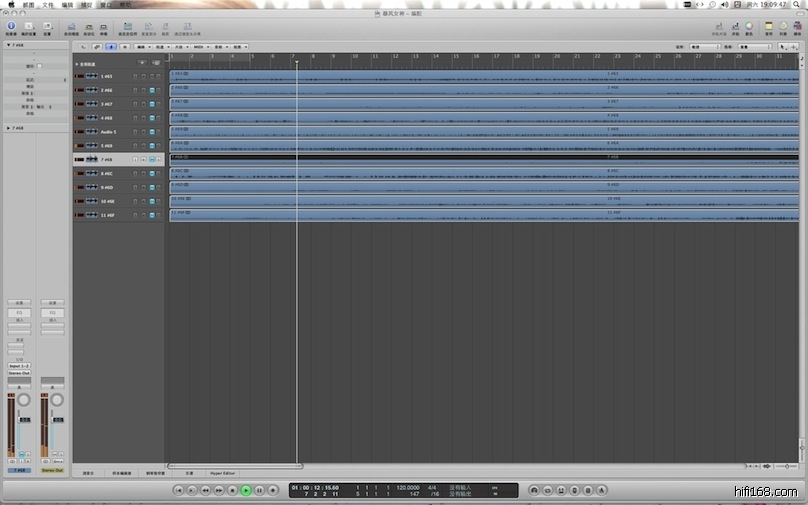Click the Record button in transport

tap(272, 490)
